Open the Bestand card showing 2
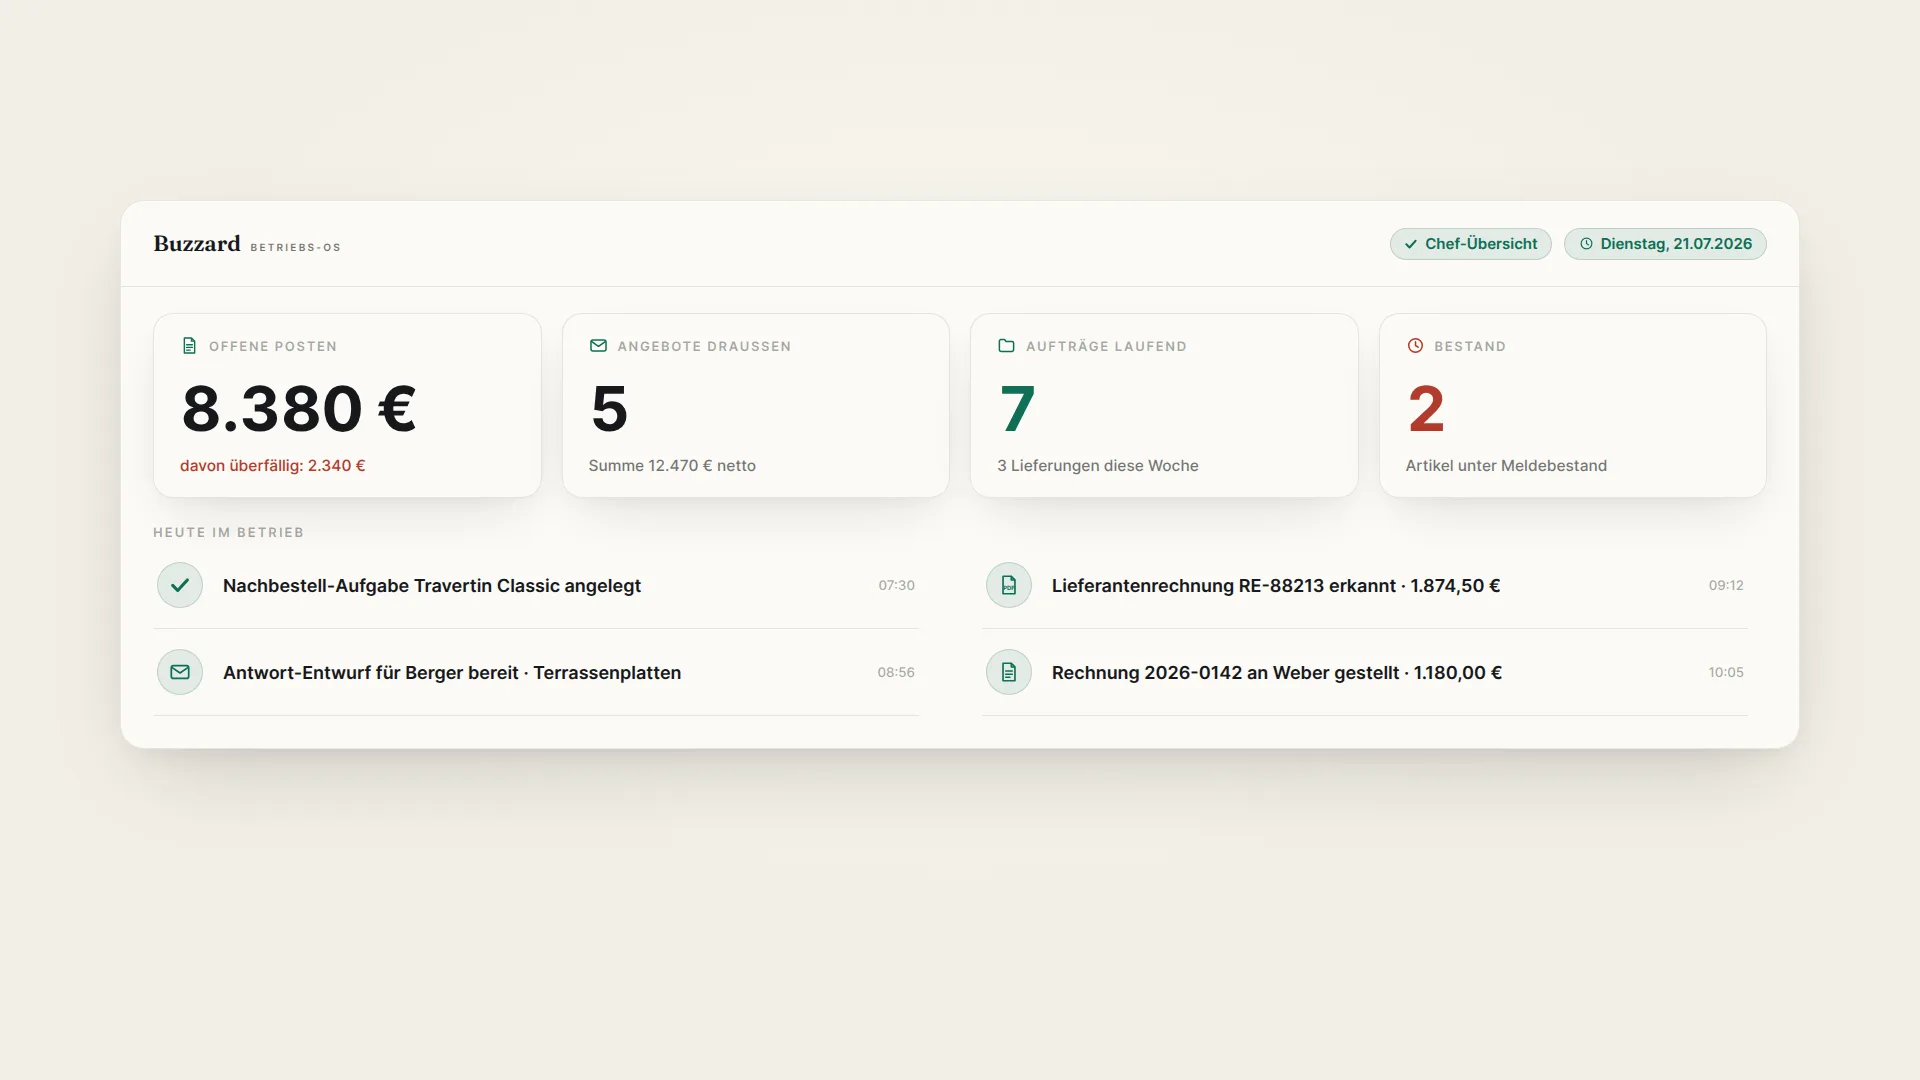This screenshot has height=1080, width=1920. [1573, 405]
